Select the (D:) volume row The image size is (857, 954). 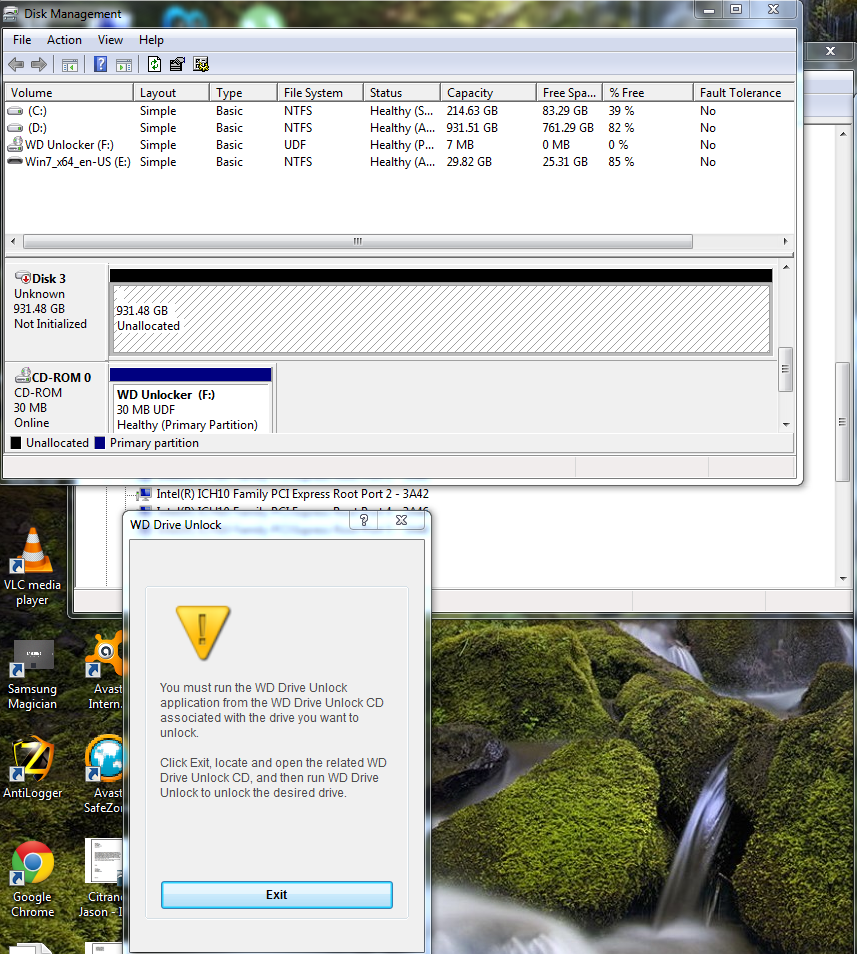coord(399,128)
